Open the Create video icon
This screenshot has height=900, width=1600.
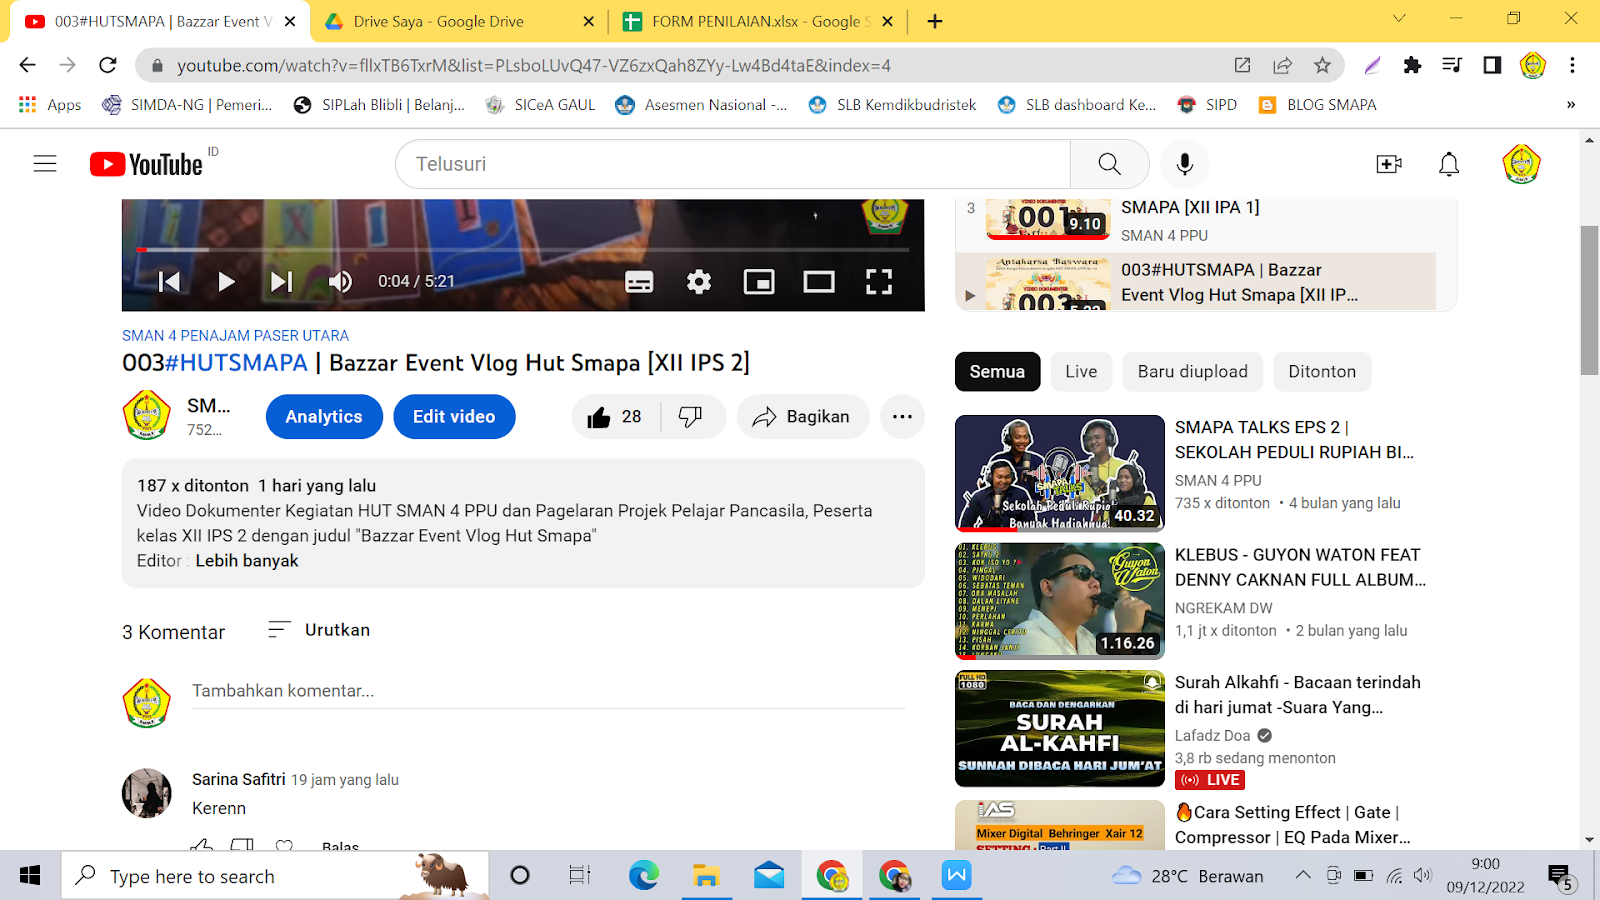tap(1389, 164)
